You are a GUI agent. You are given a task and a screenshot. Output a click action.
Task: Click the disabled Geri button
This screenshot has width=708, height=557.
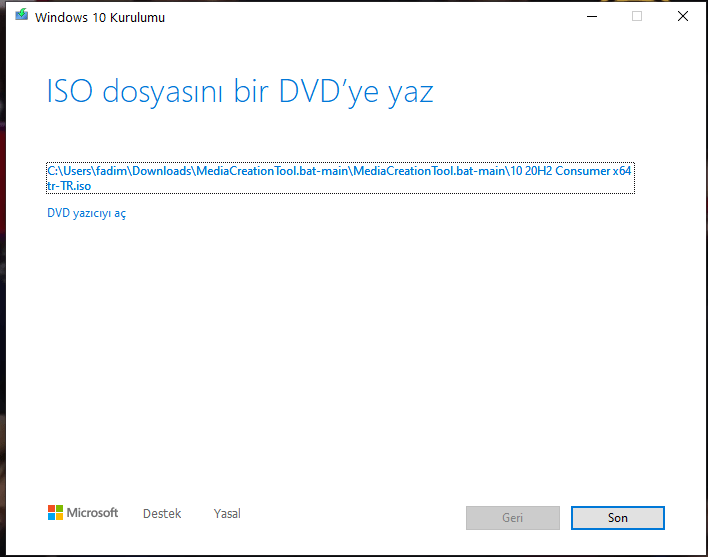(x=512, y=518)
